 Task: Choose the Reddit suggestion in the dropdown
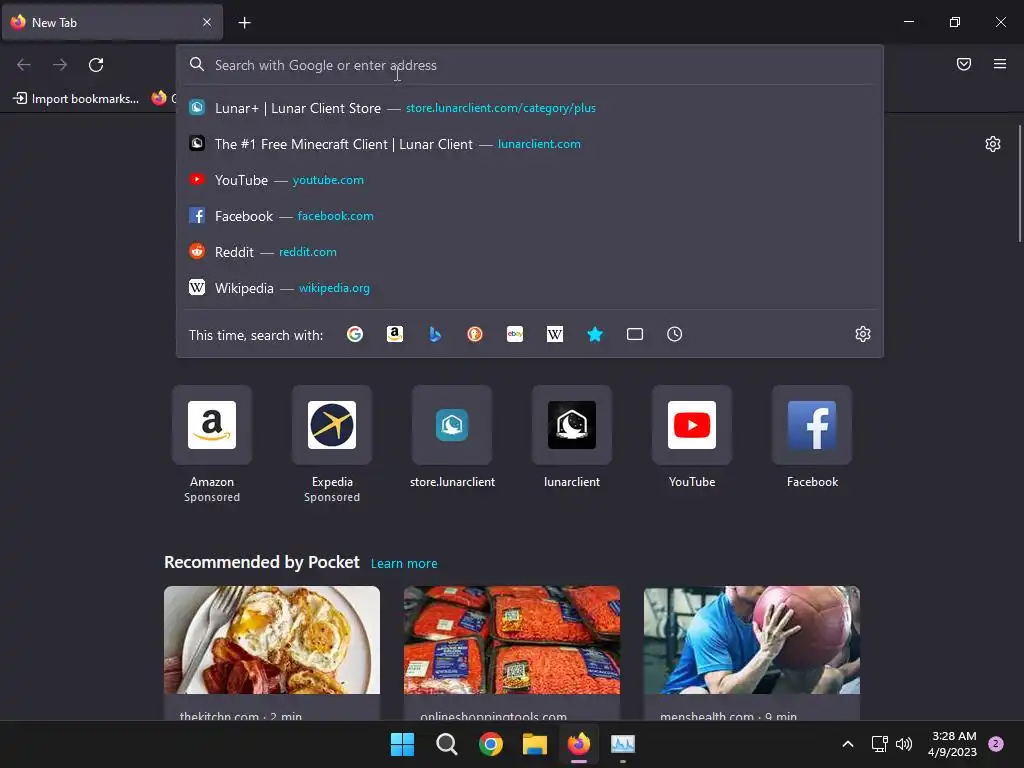pos(530,251)
